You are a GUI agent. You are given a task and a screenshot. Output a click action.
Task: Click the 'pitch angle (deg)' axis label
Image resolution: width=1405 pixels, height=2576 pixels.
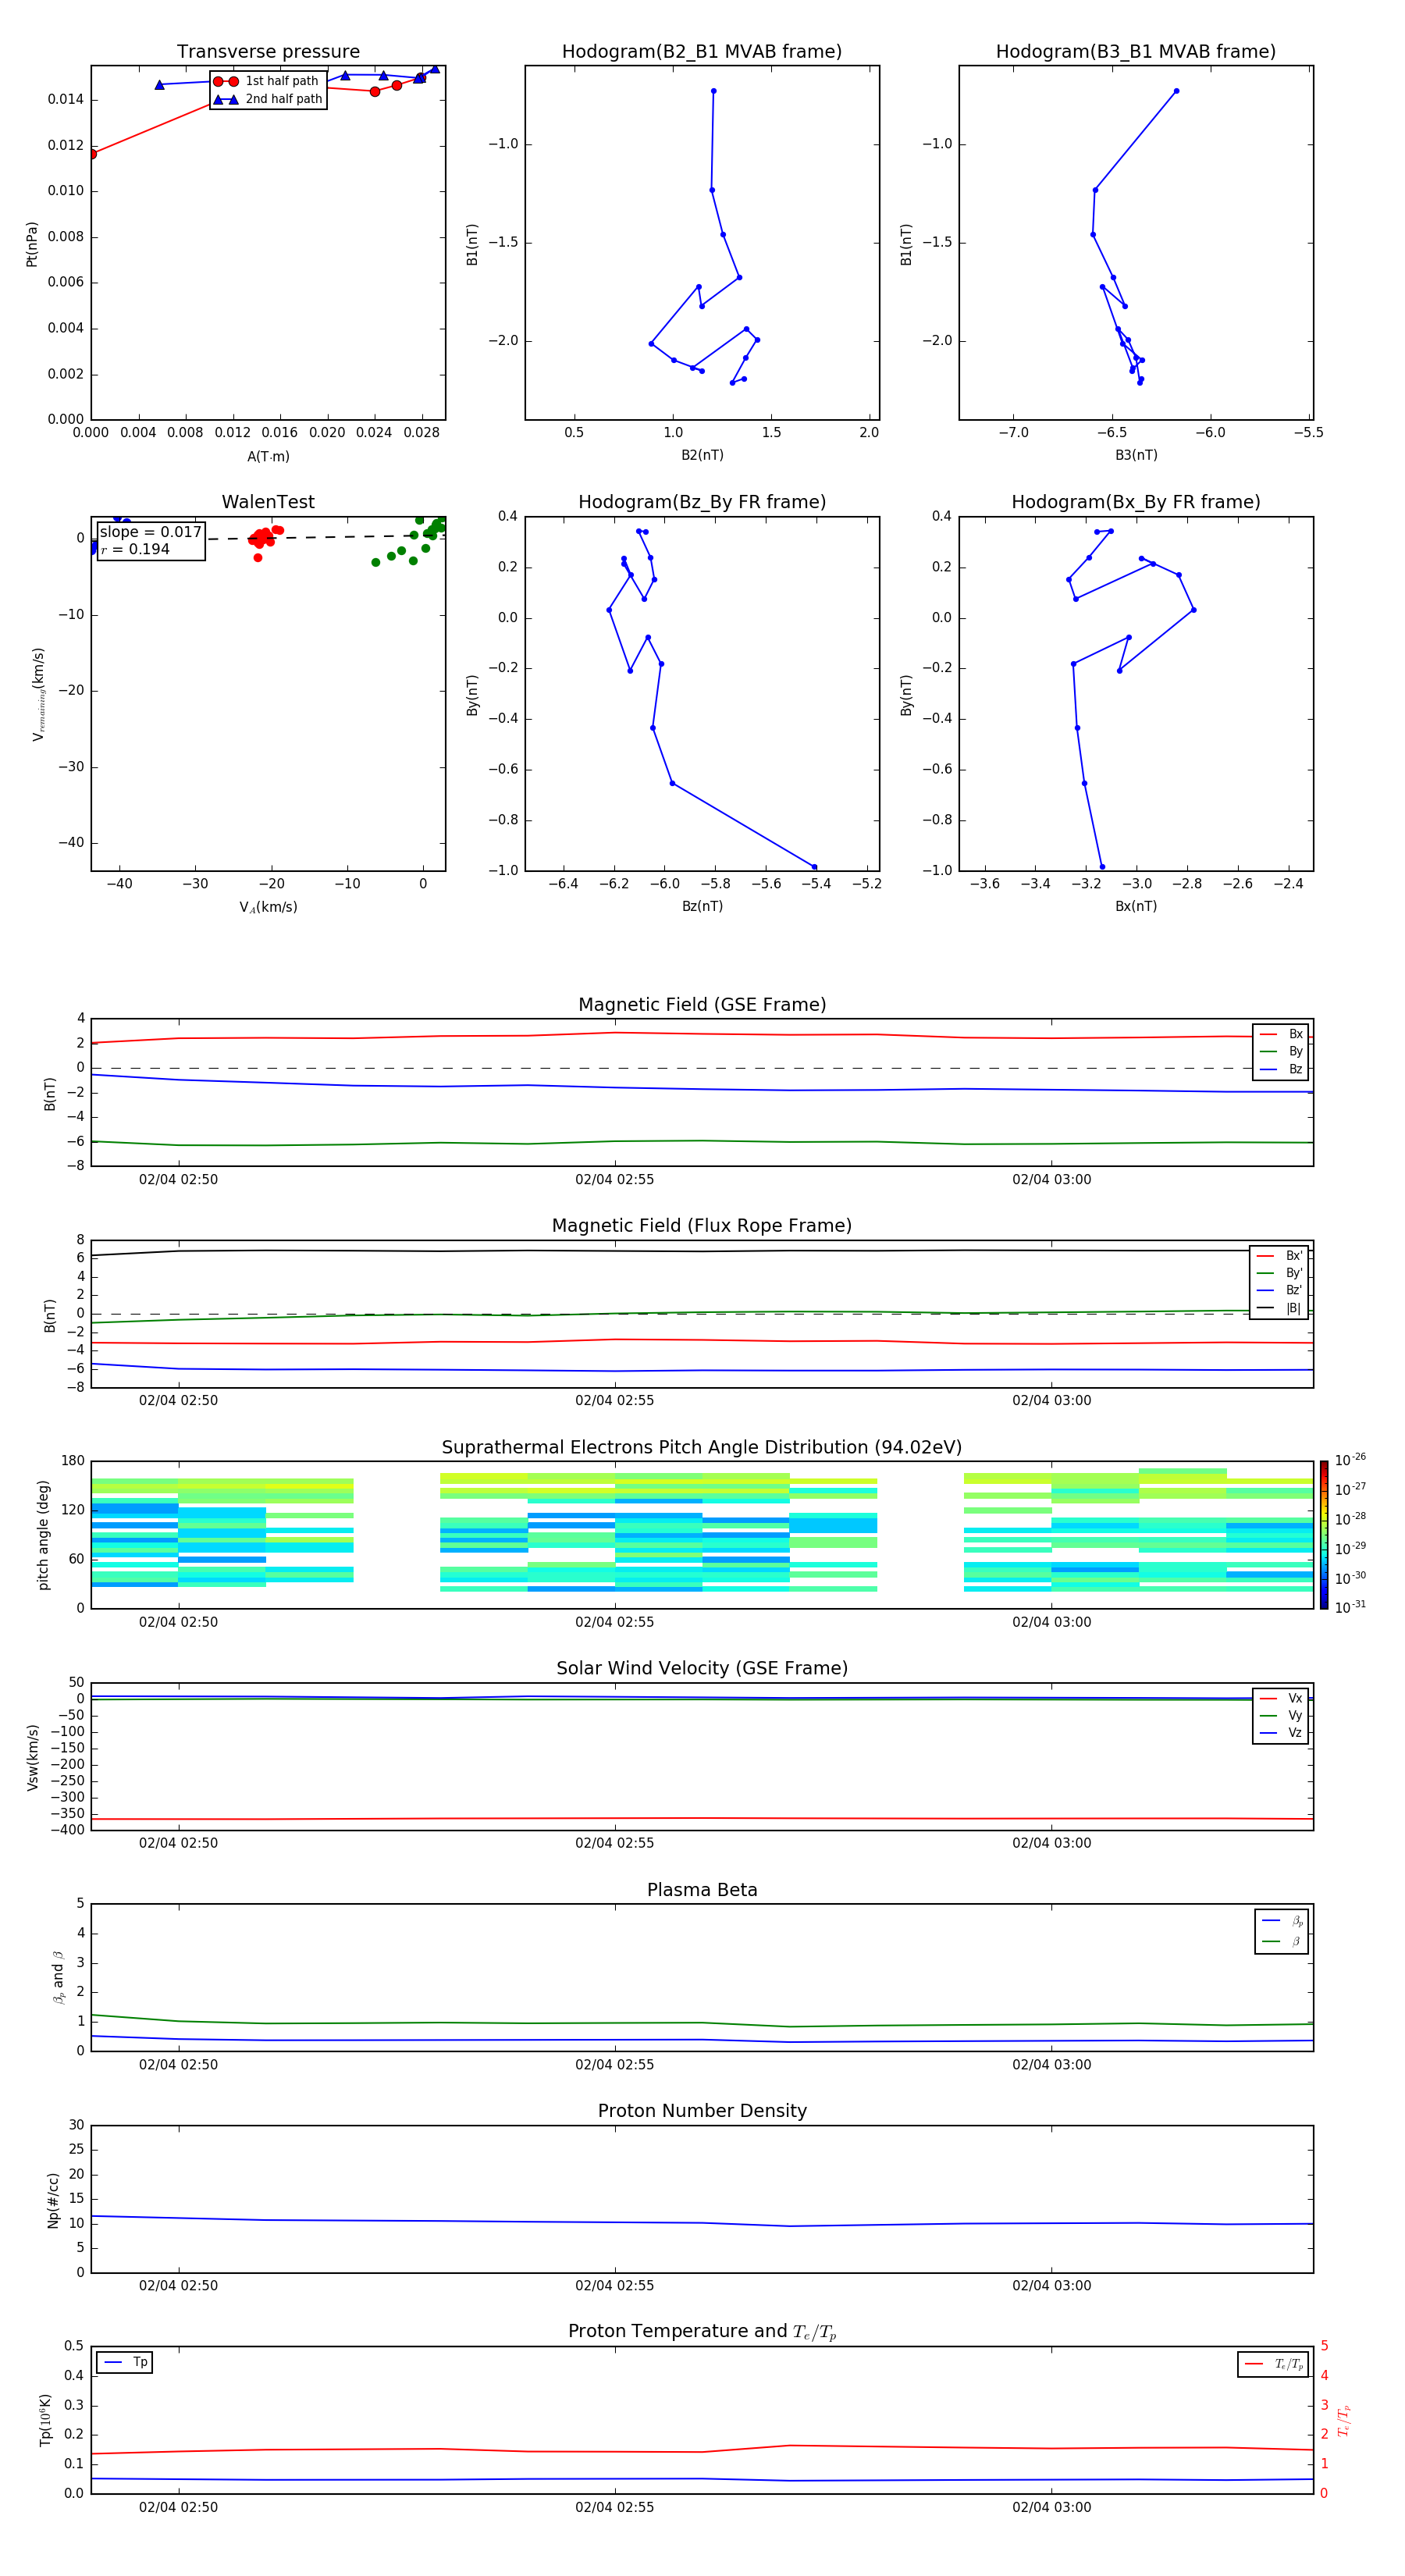point(43,1535)
